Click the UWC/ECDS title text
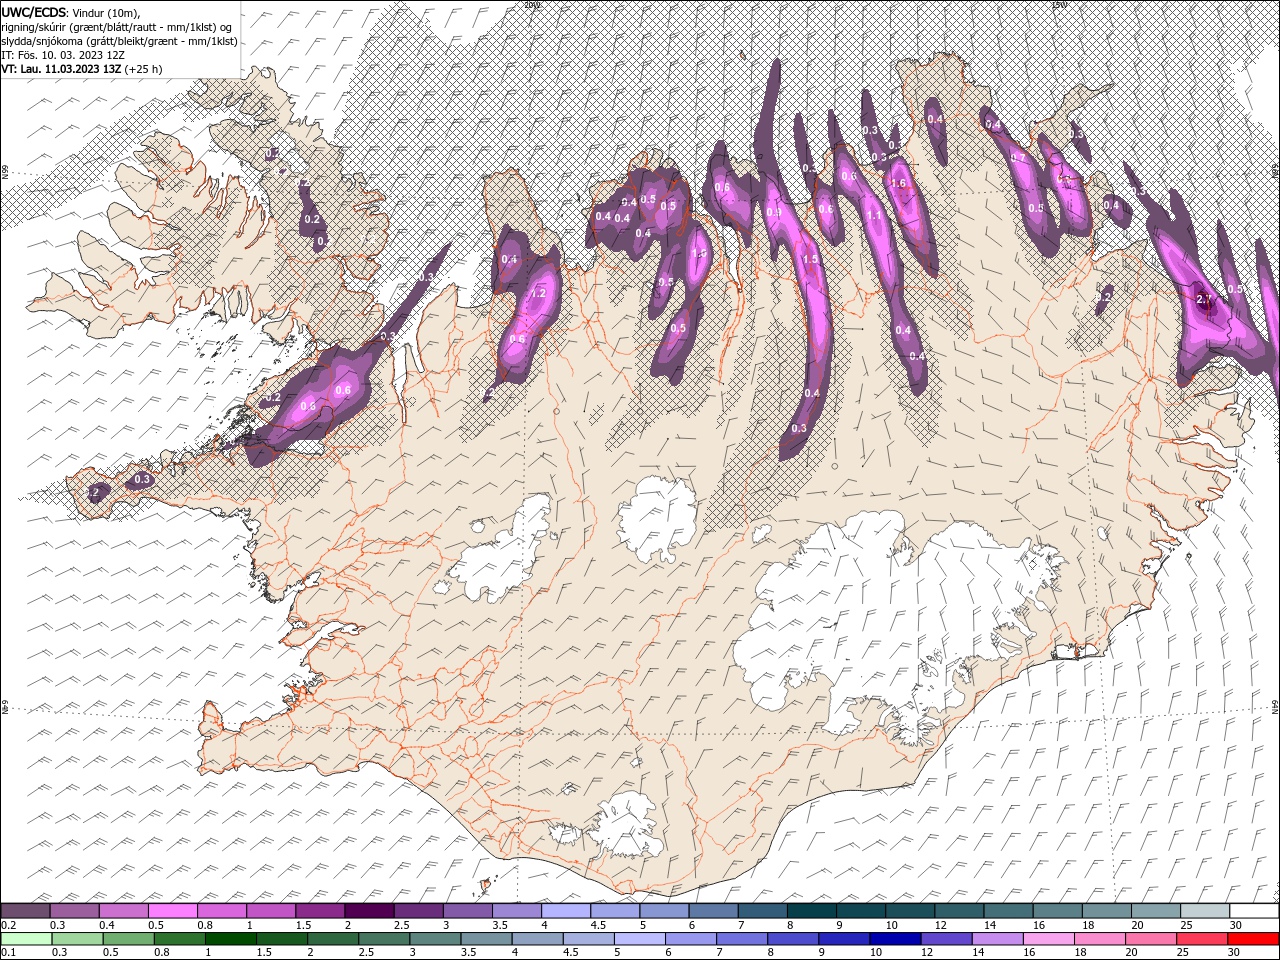 (33, 11)
